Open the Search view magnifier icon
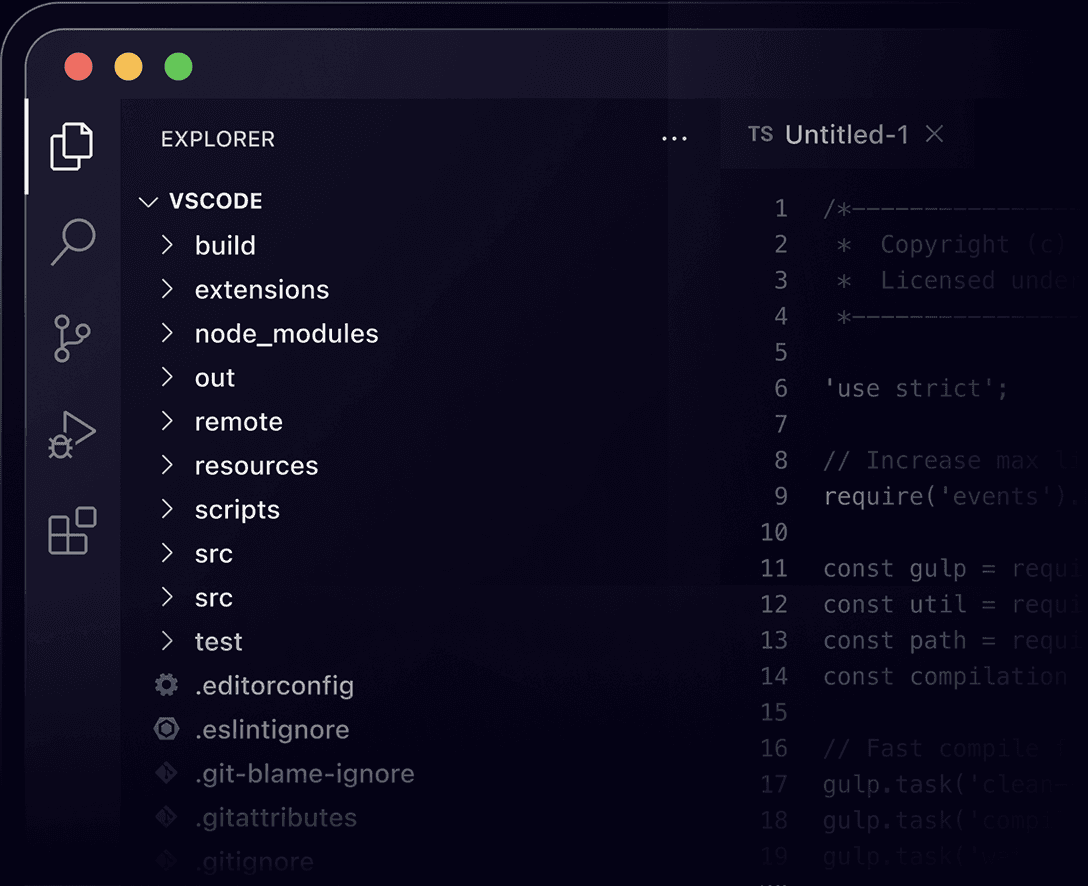The width and height of the screenshot is (1088, 886). pos(73,242)
